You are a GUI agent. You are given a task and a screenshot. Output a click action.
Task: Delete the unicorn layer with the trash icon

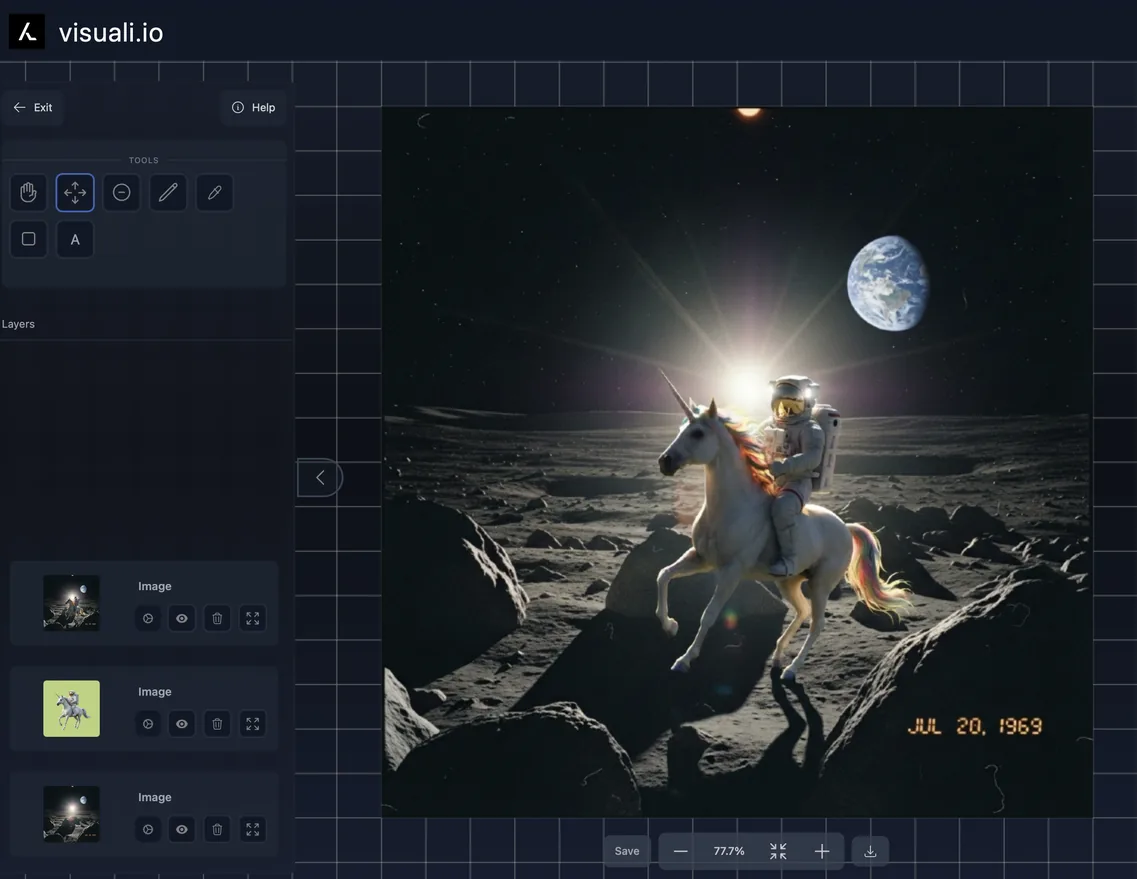(216, 723)
